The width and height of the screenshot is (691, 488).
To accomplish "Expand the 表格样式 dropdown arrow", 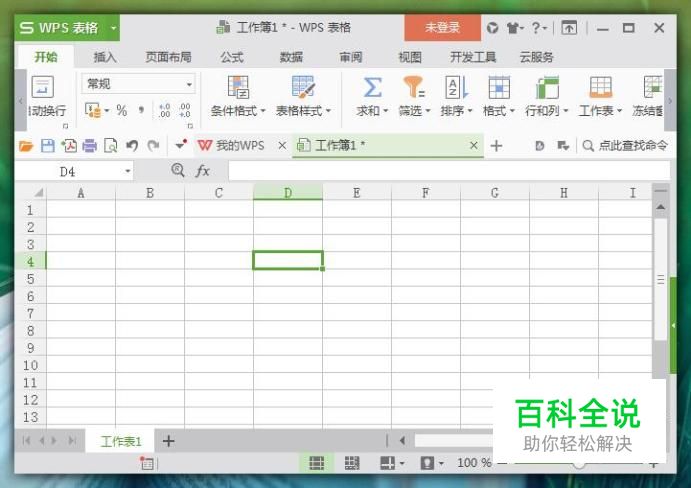I will pos(328,111).
